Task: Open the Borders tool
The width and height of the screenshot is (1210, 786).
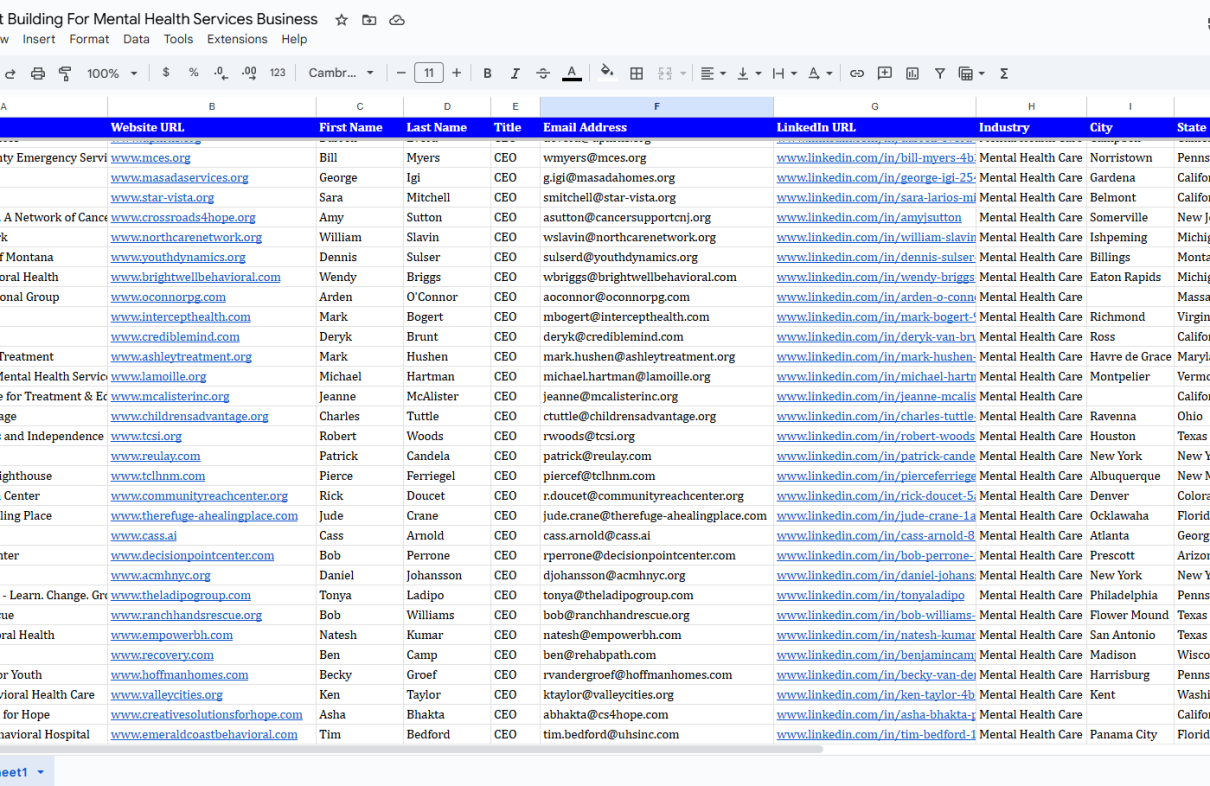Action: pos(636,73)
